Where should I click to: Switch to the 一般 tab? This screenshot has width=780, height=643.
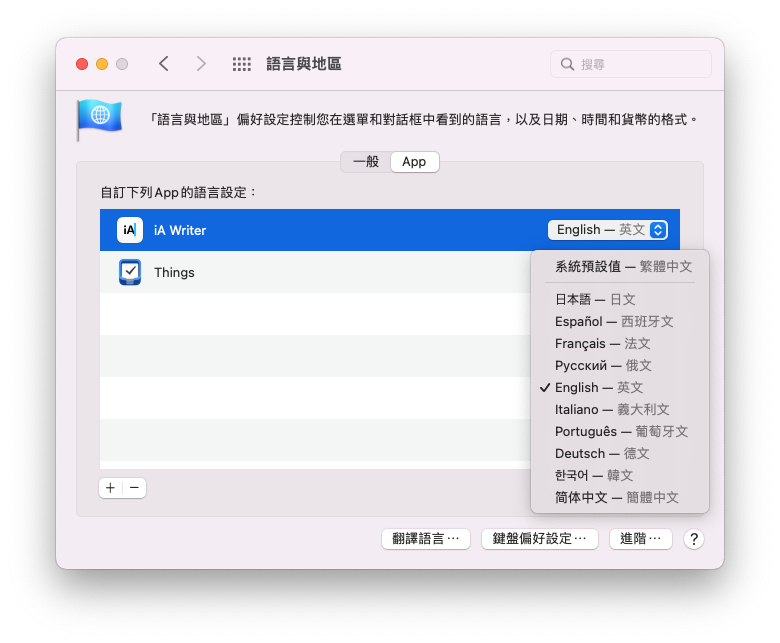tap(366, 162)
